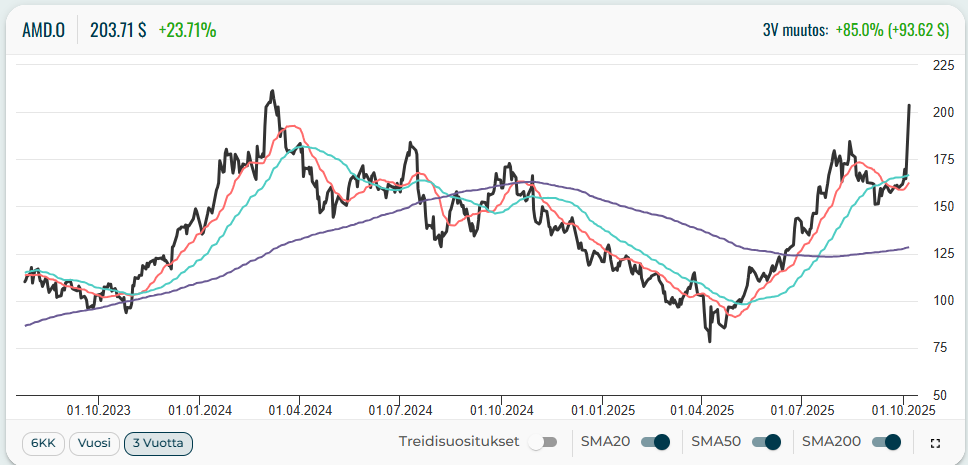Click the 01.04.2024 date on the x-axis
The width and height of the screenshot is (968, 465).
pos(299,409)
